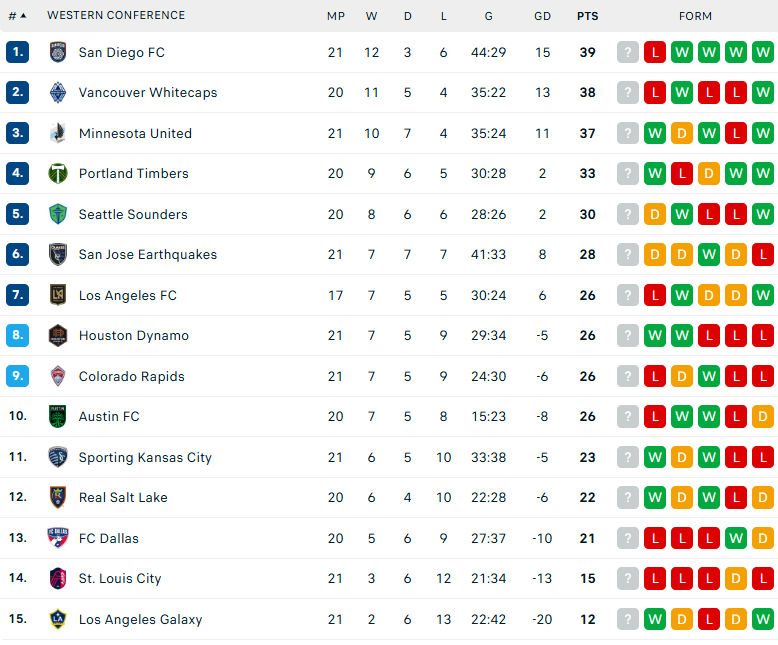
Task: Click the FORM column header
Action: tap(695, 16)
